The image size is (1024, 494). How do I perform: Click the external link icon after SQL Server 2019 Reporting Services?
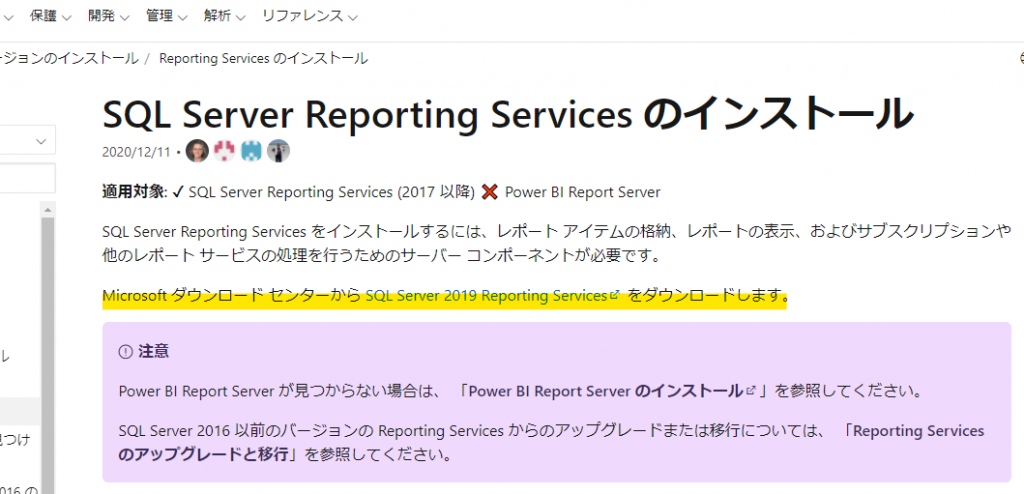tap(615, 296)
